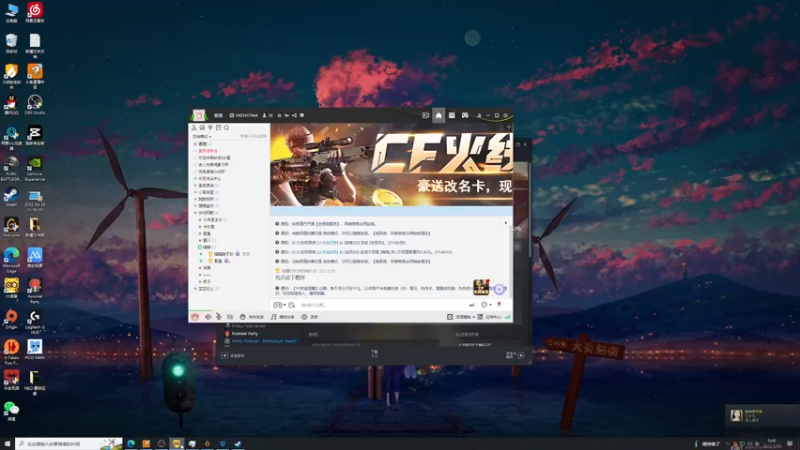Click the Windows taskbar search box
This screenshot has height=450, width=800.
[69, 444]
